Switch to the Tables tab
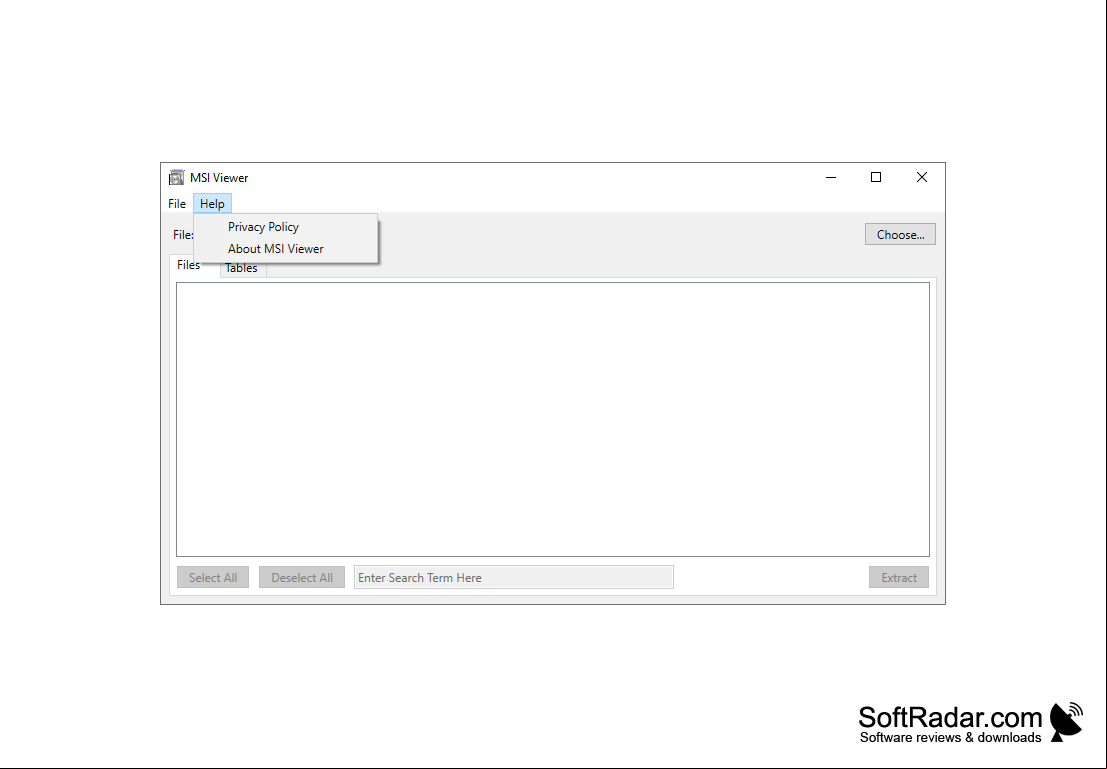 (x=243, y=269)
